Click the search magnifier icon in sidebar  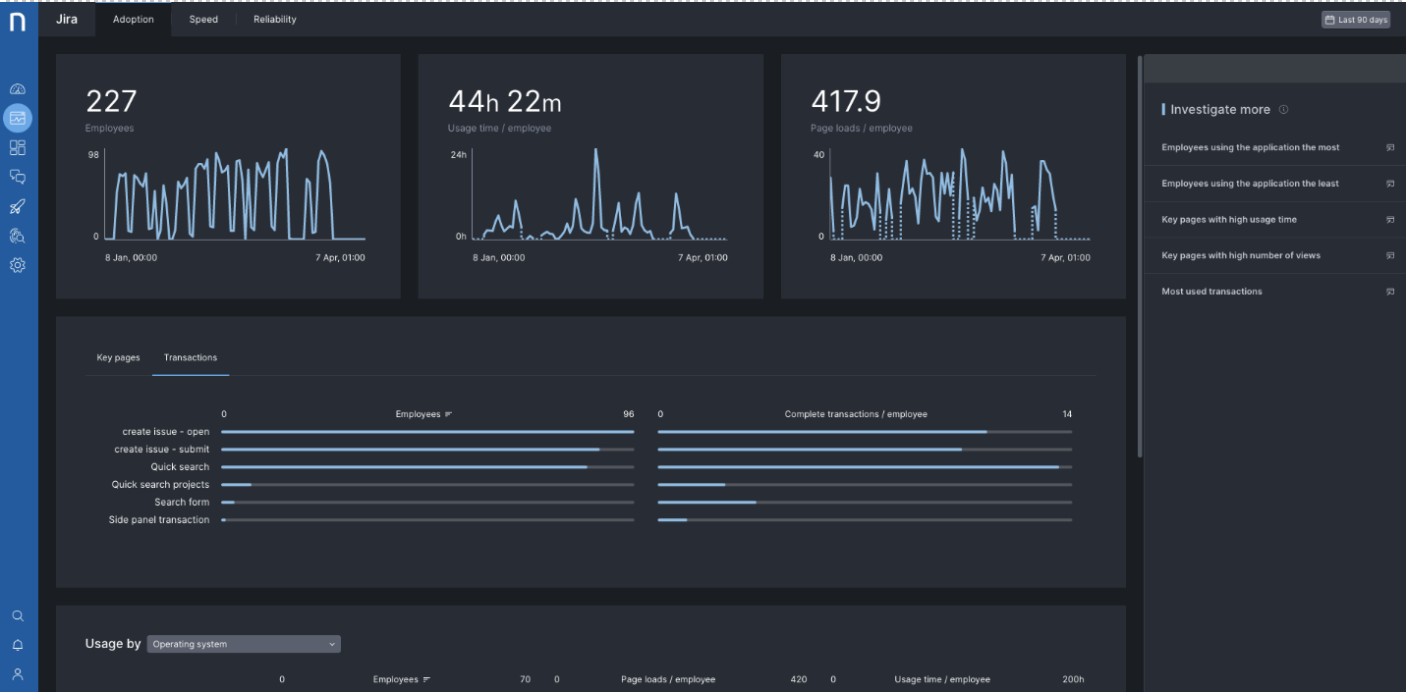click(x=17, y=616)
